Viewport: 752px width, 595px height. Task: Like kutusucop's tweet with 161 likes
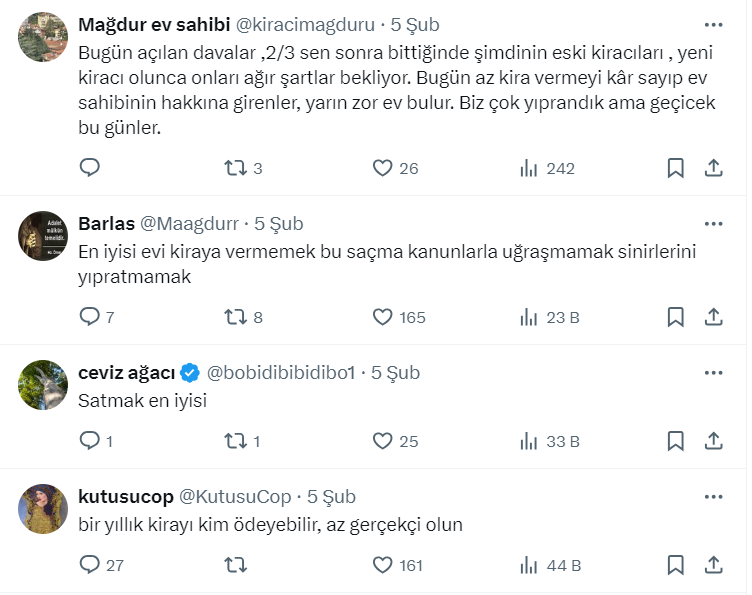click(x=382, y=565)
